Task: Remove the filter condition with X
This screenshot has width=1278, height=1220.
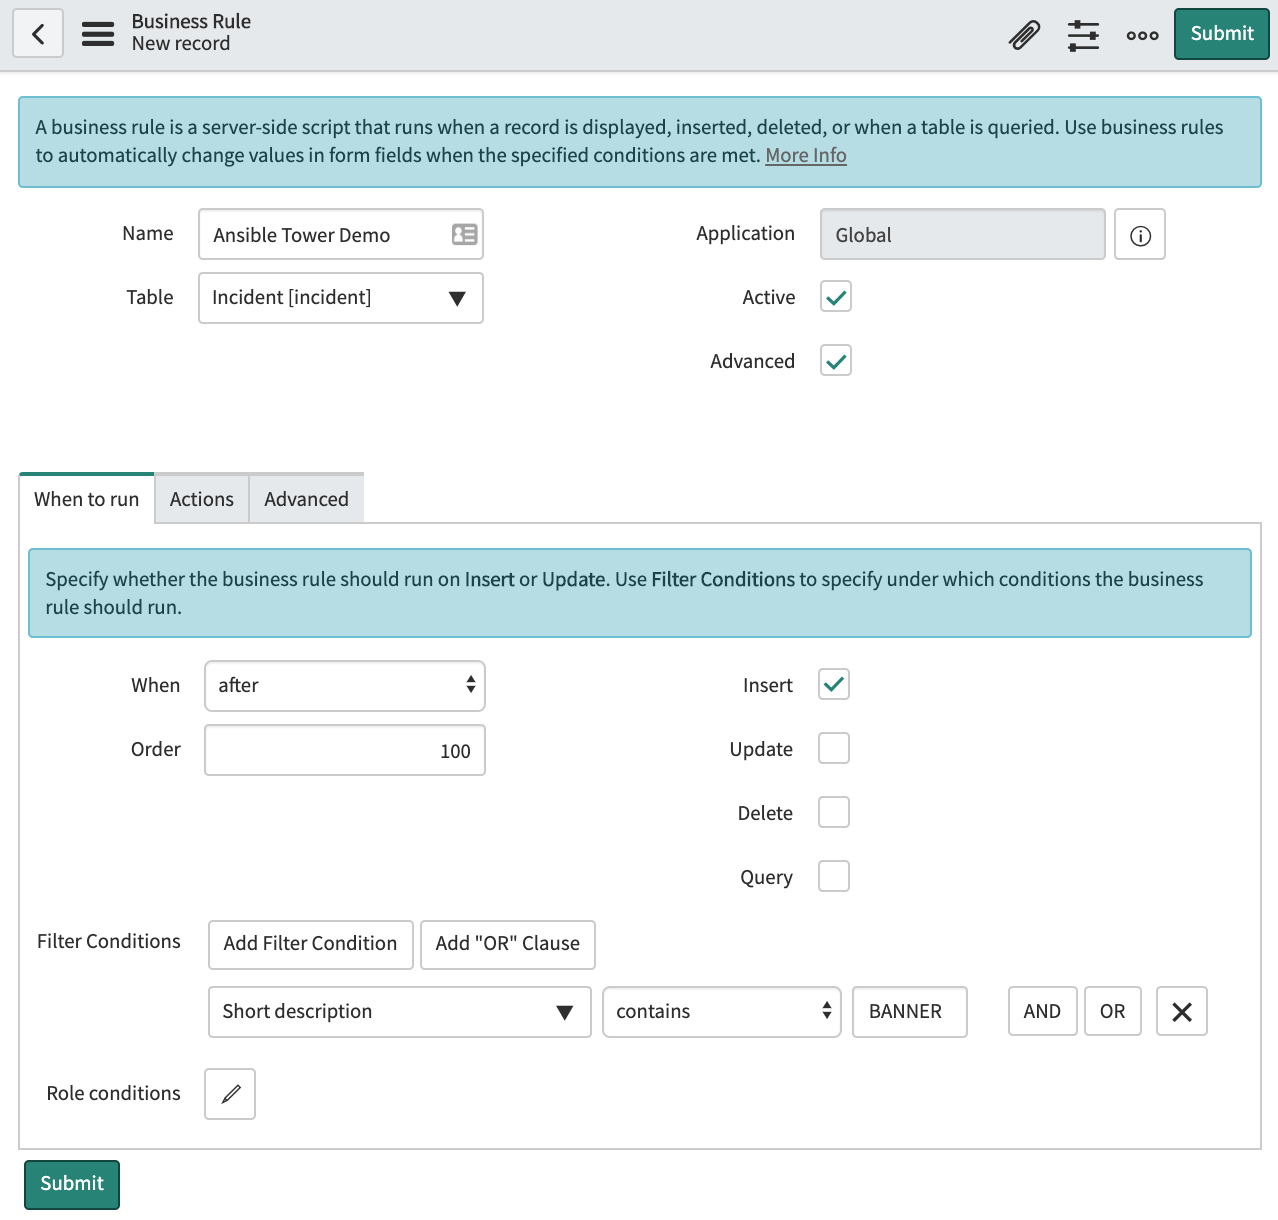Action: (x=1181, y=1012)
